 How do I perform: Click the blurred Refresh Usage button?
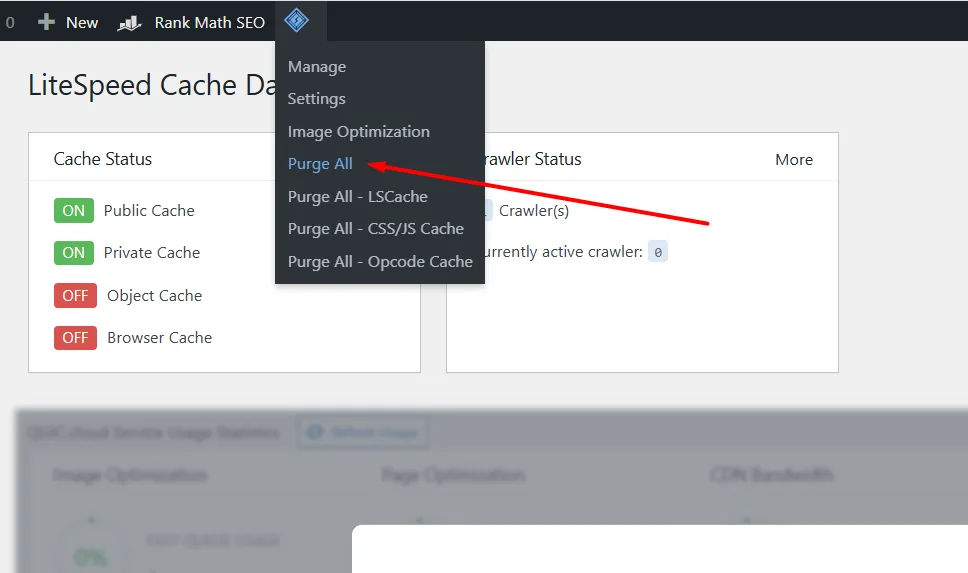pyautogui.click(x=364, y=432)
